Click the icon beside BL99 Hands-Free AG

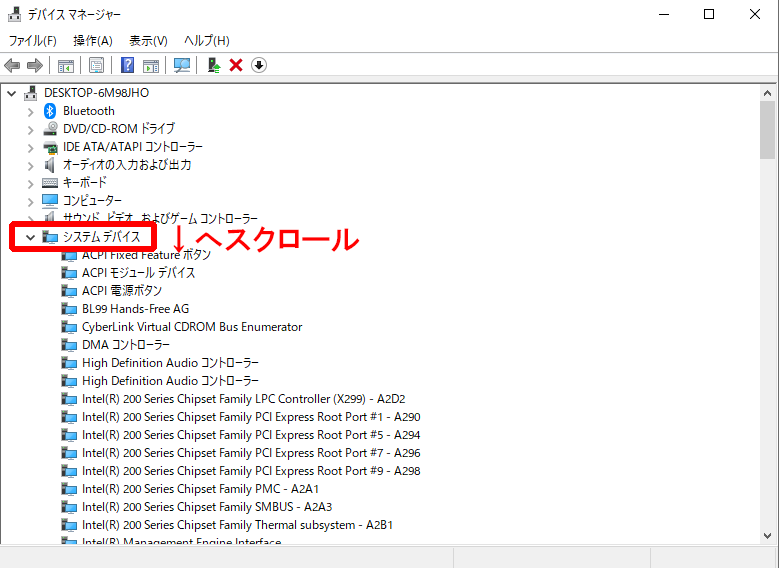(x=69, y=309)
